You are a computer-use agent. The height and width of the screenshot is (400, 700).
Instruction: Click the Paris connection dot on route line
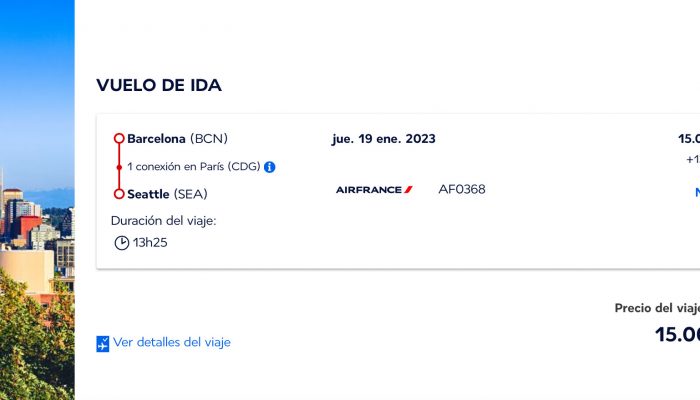[119, 167]
